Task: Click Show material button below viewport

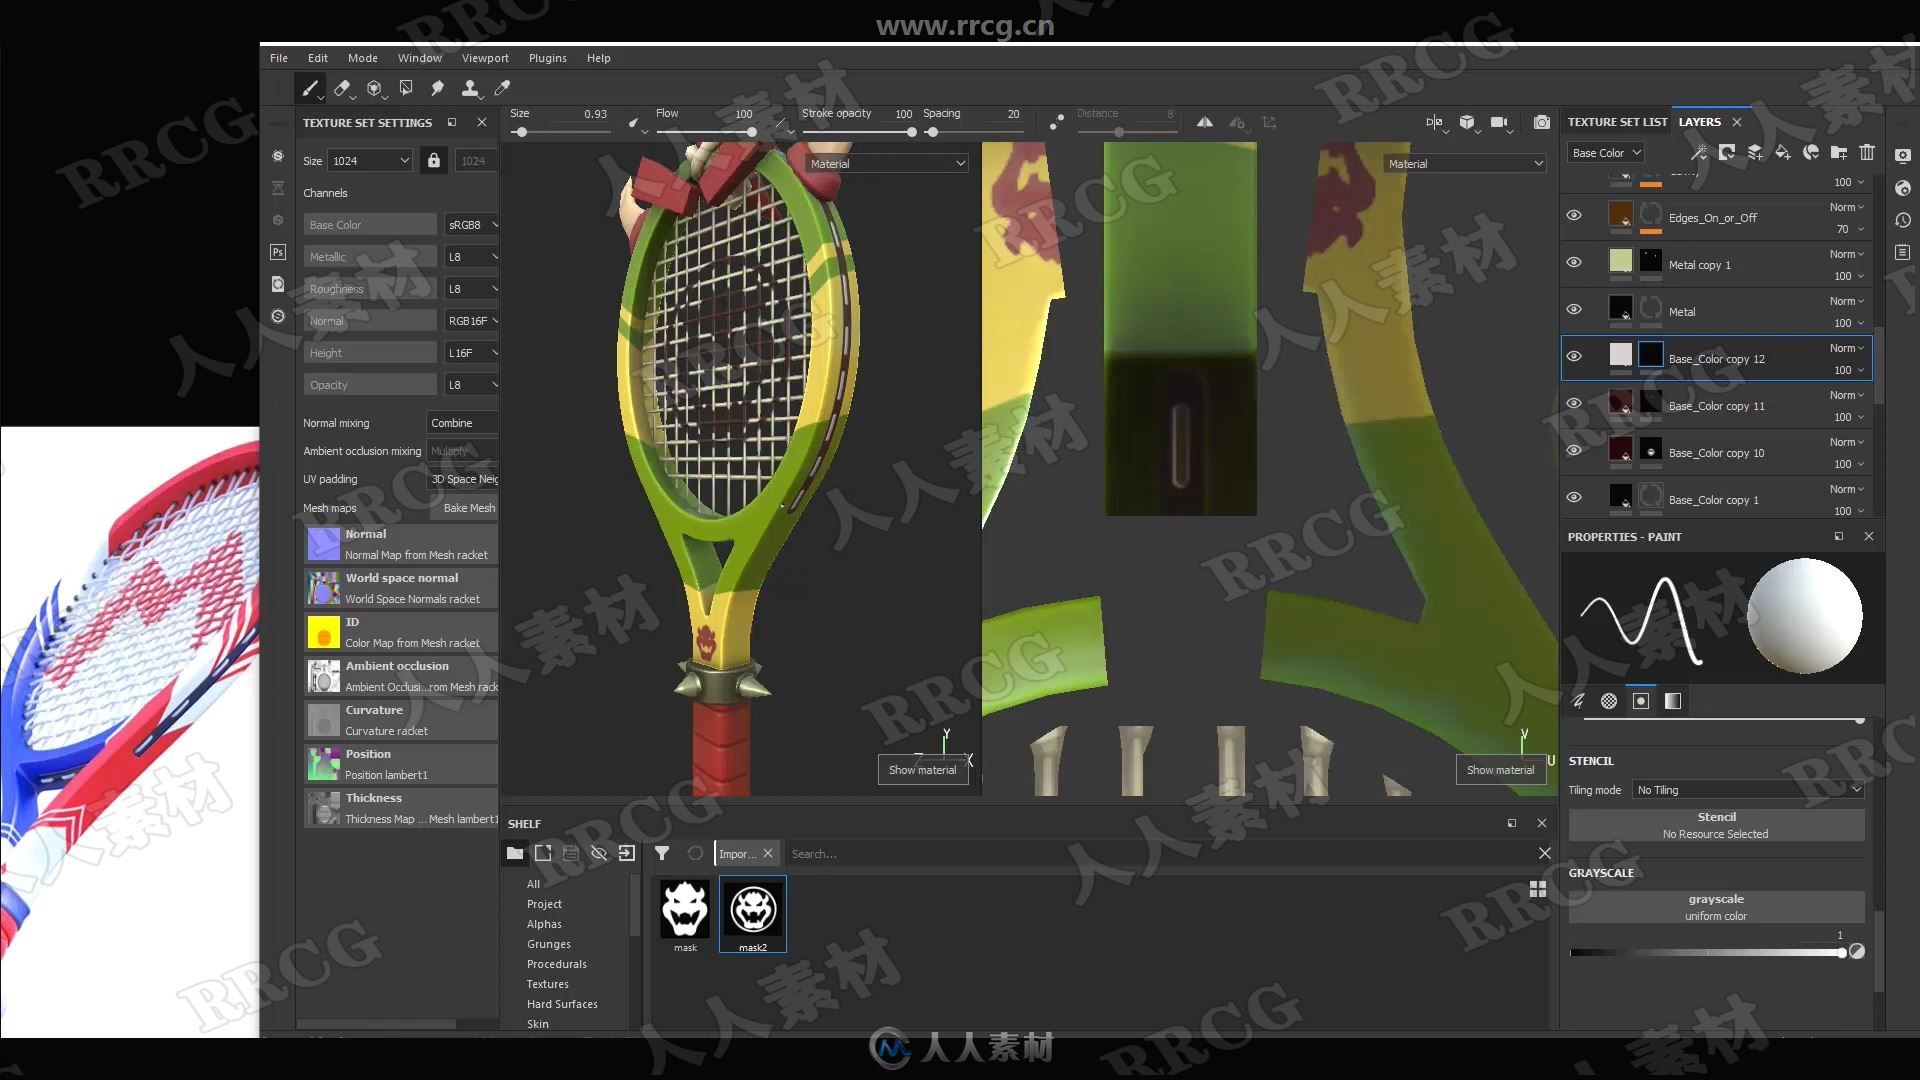Action: point(923,767)
